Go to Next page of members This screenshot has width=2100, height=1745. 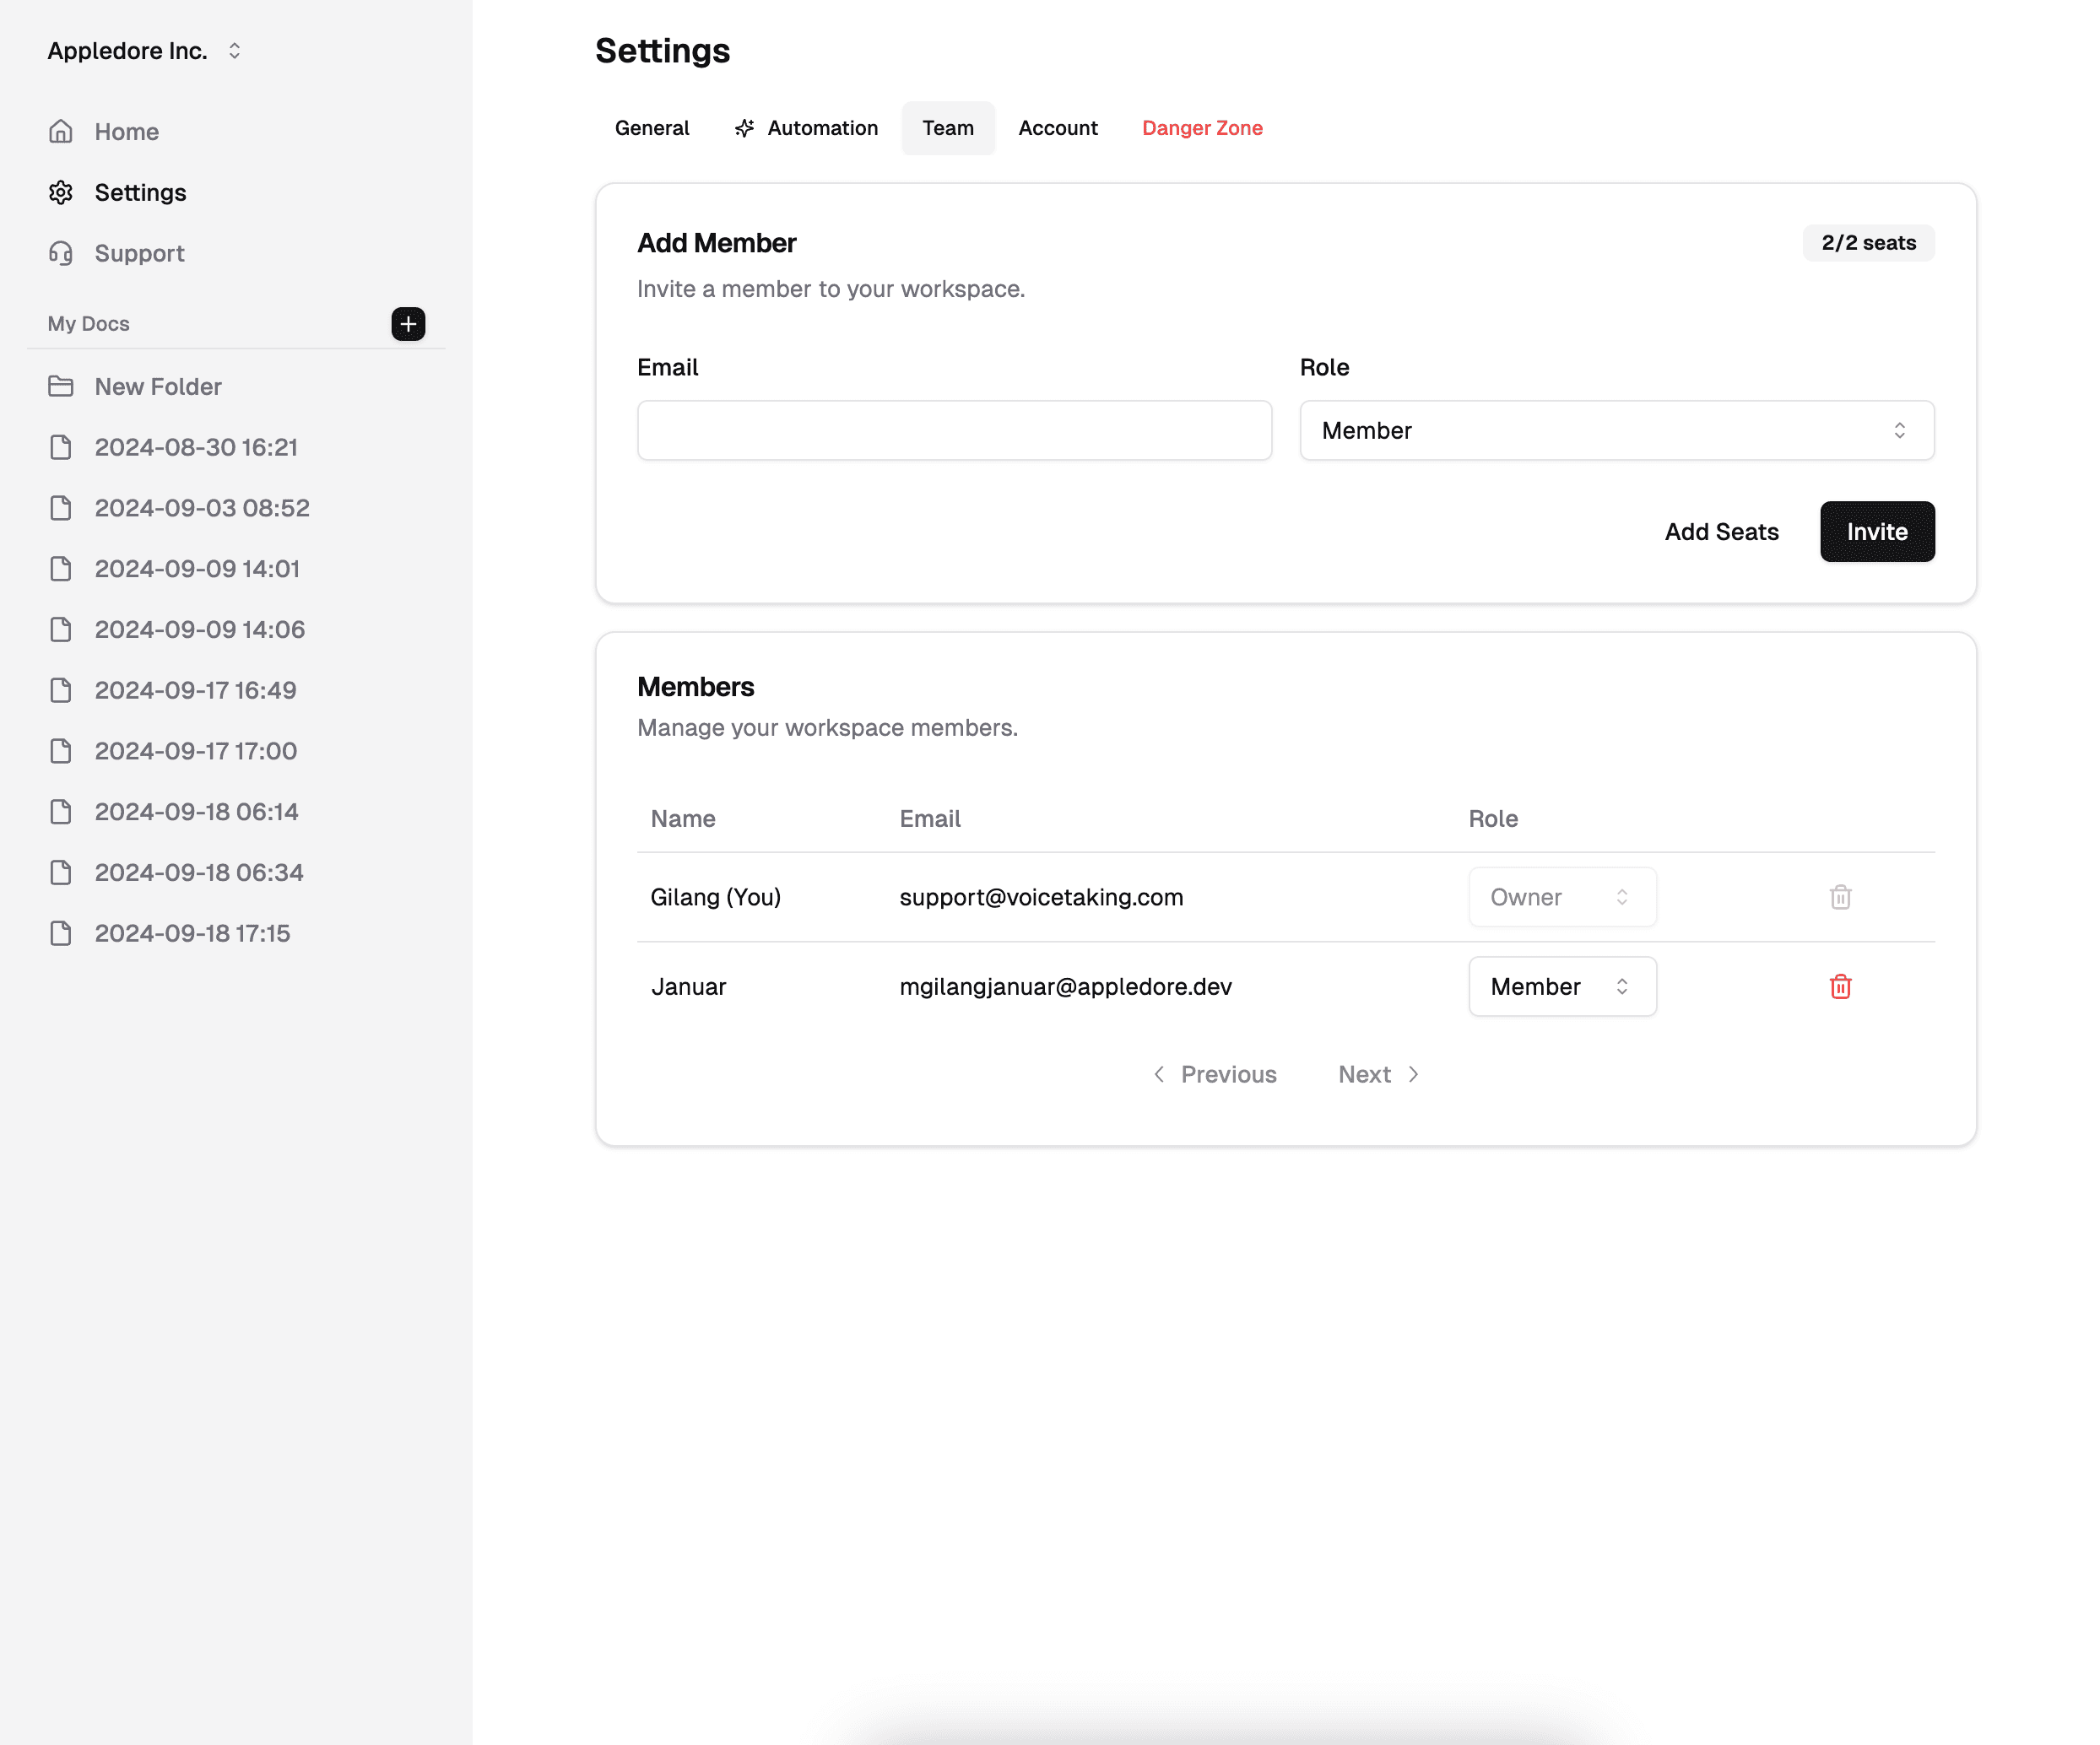coord(1378,1074)
